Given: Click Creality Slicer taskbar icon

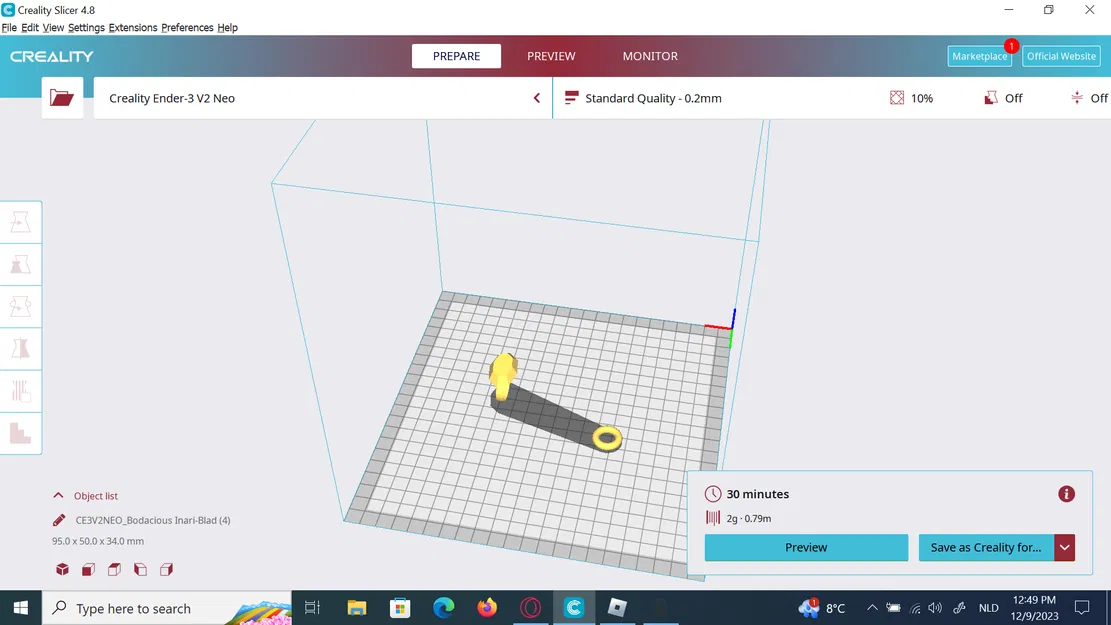Looking at the screenshot, I should pyautogui.click(x=574, y=608).
